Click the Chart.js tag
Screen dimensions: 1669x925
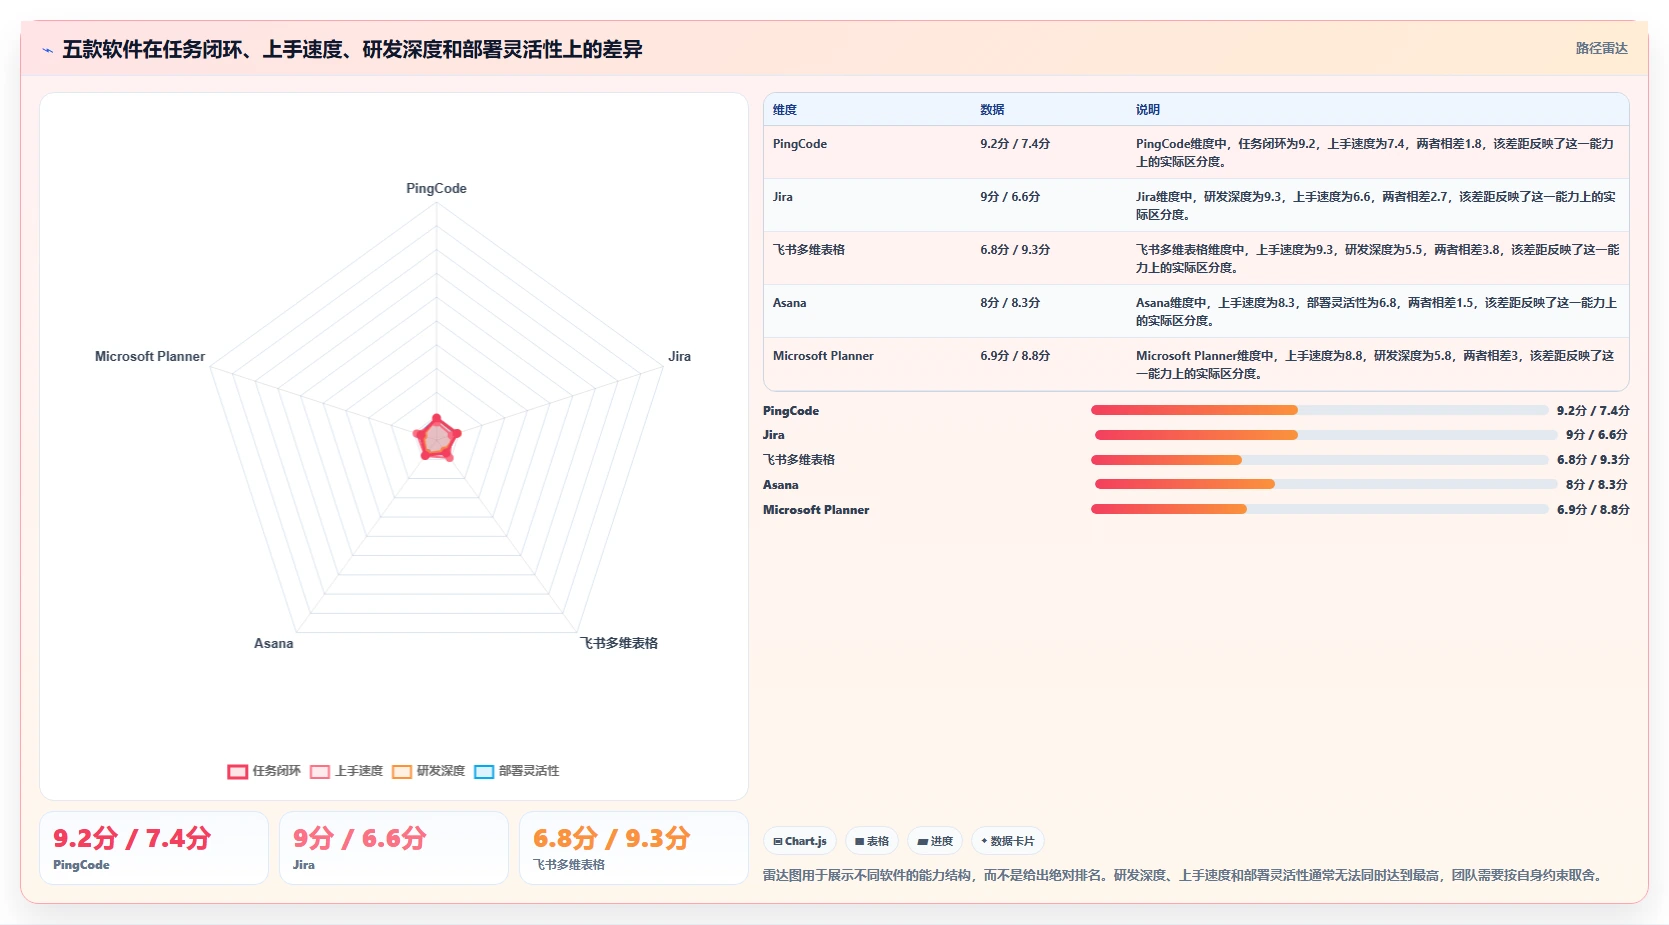pos(800,841)
